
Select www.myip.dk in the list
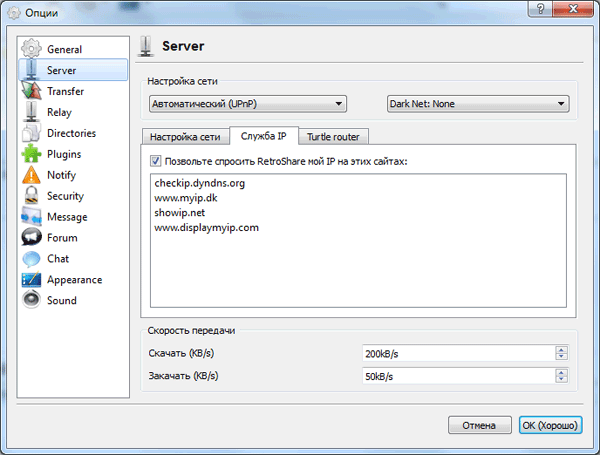(x=186, y=198)
